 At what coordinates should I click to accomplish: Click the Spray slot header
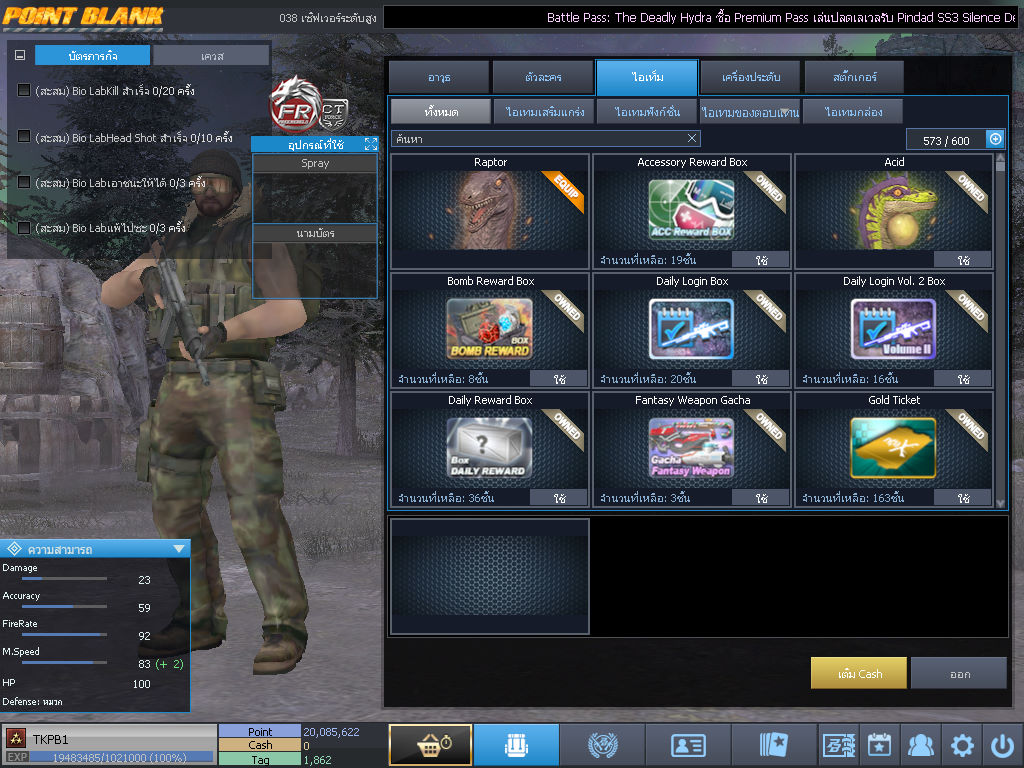(x=315, y=163)
